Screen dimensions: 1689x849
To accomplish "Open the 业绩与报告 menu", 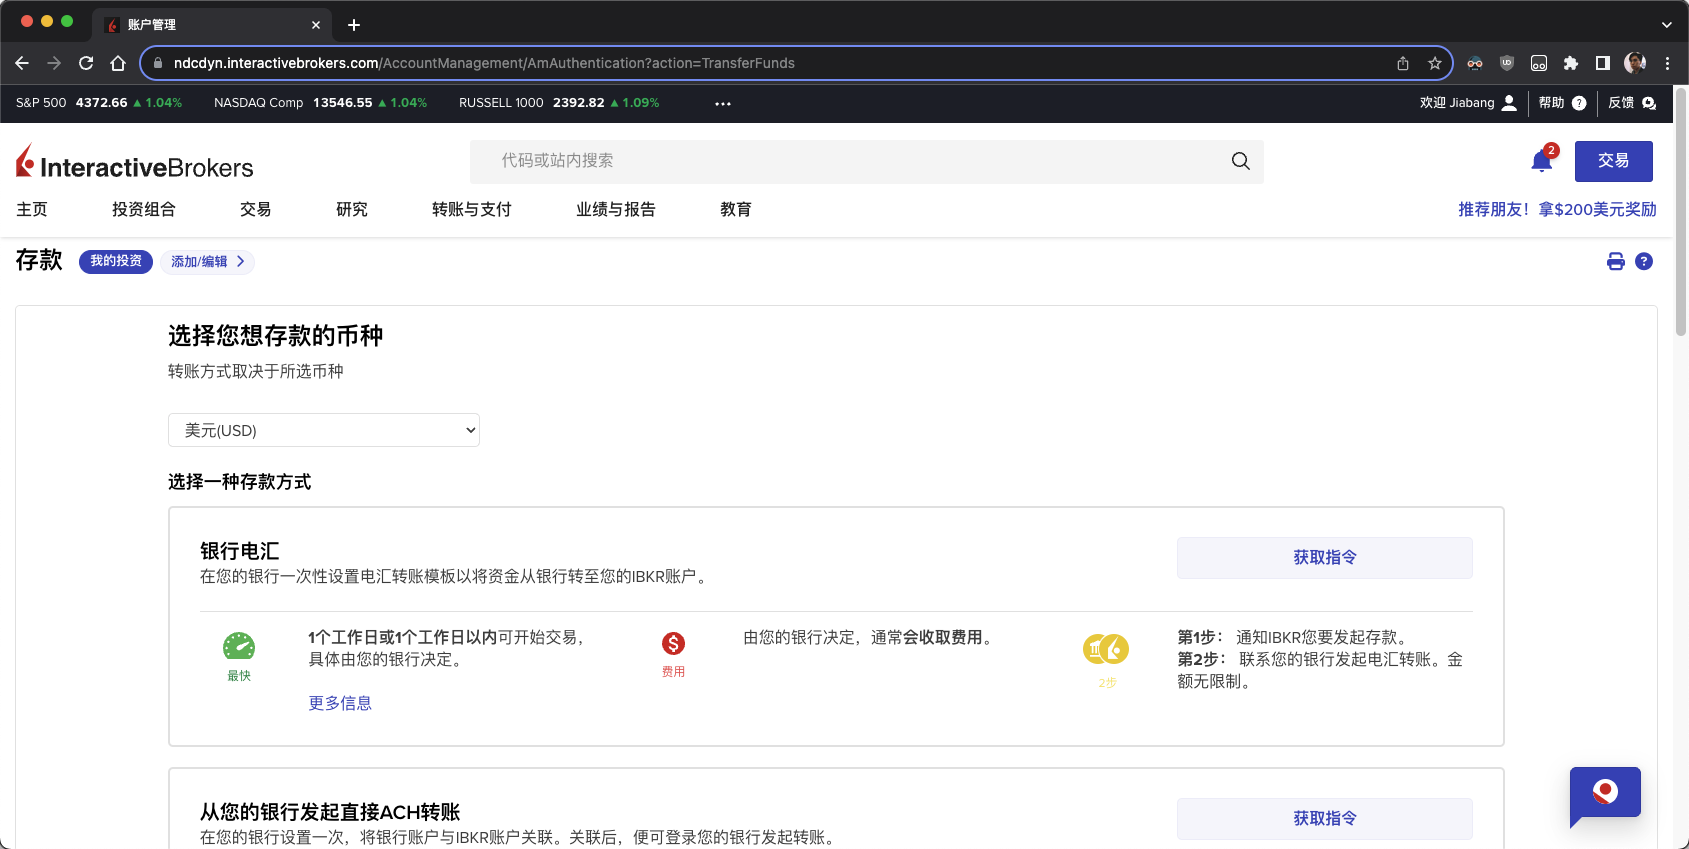I will click(615, 209).
